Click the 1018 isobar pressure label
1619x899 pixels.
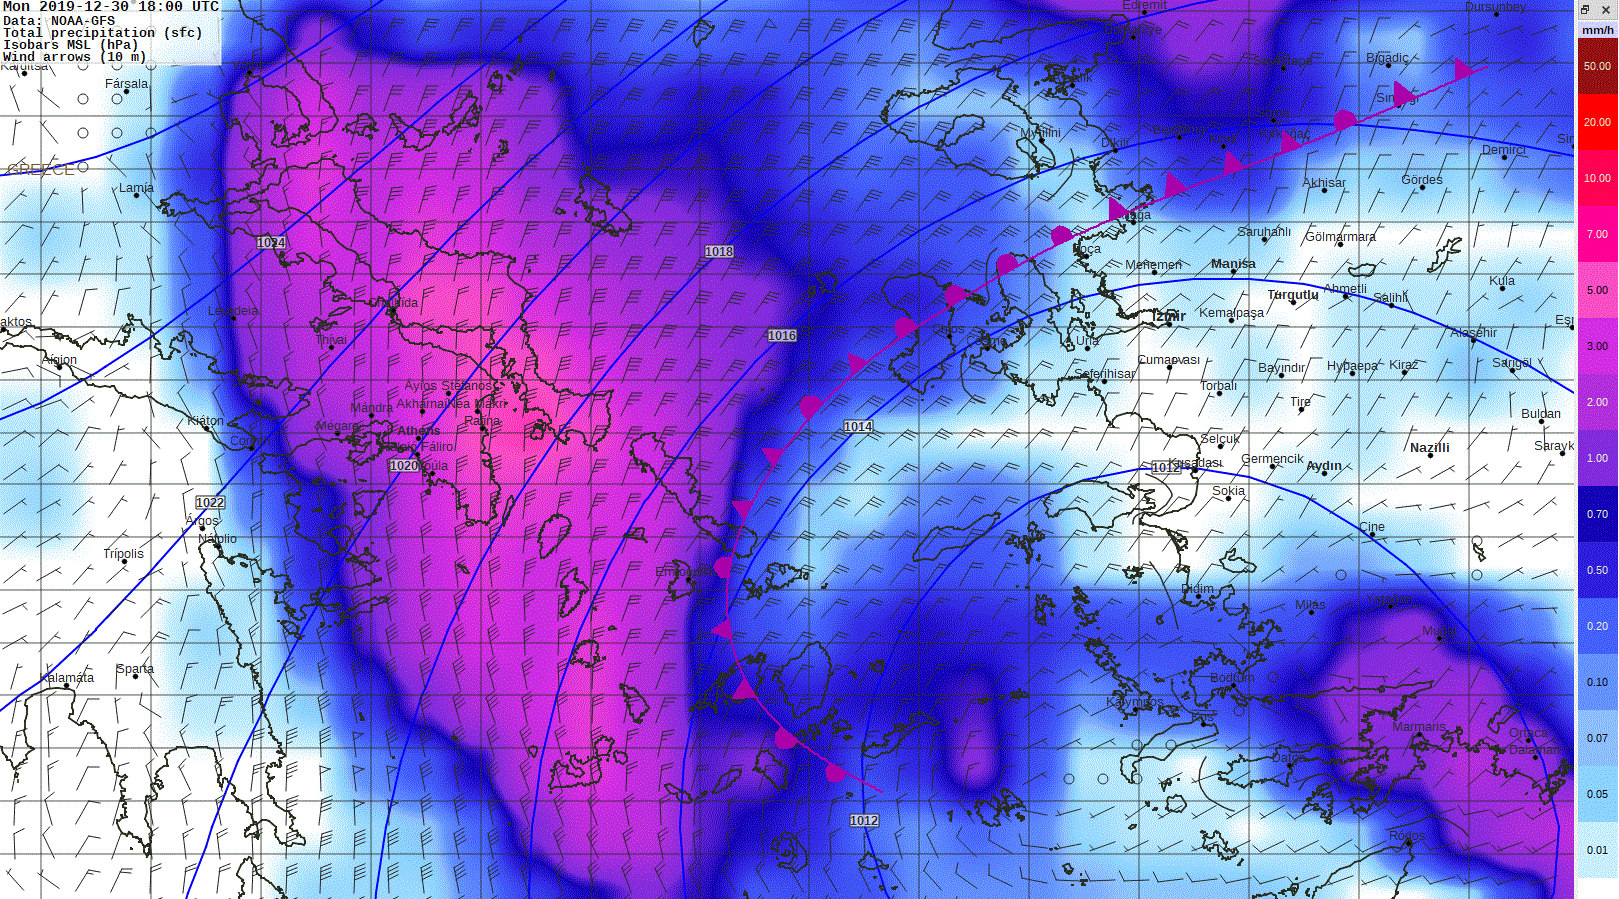(719, 252)
